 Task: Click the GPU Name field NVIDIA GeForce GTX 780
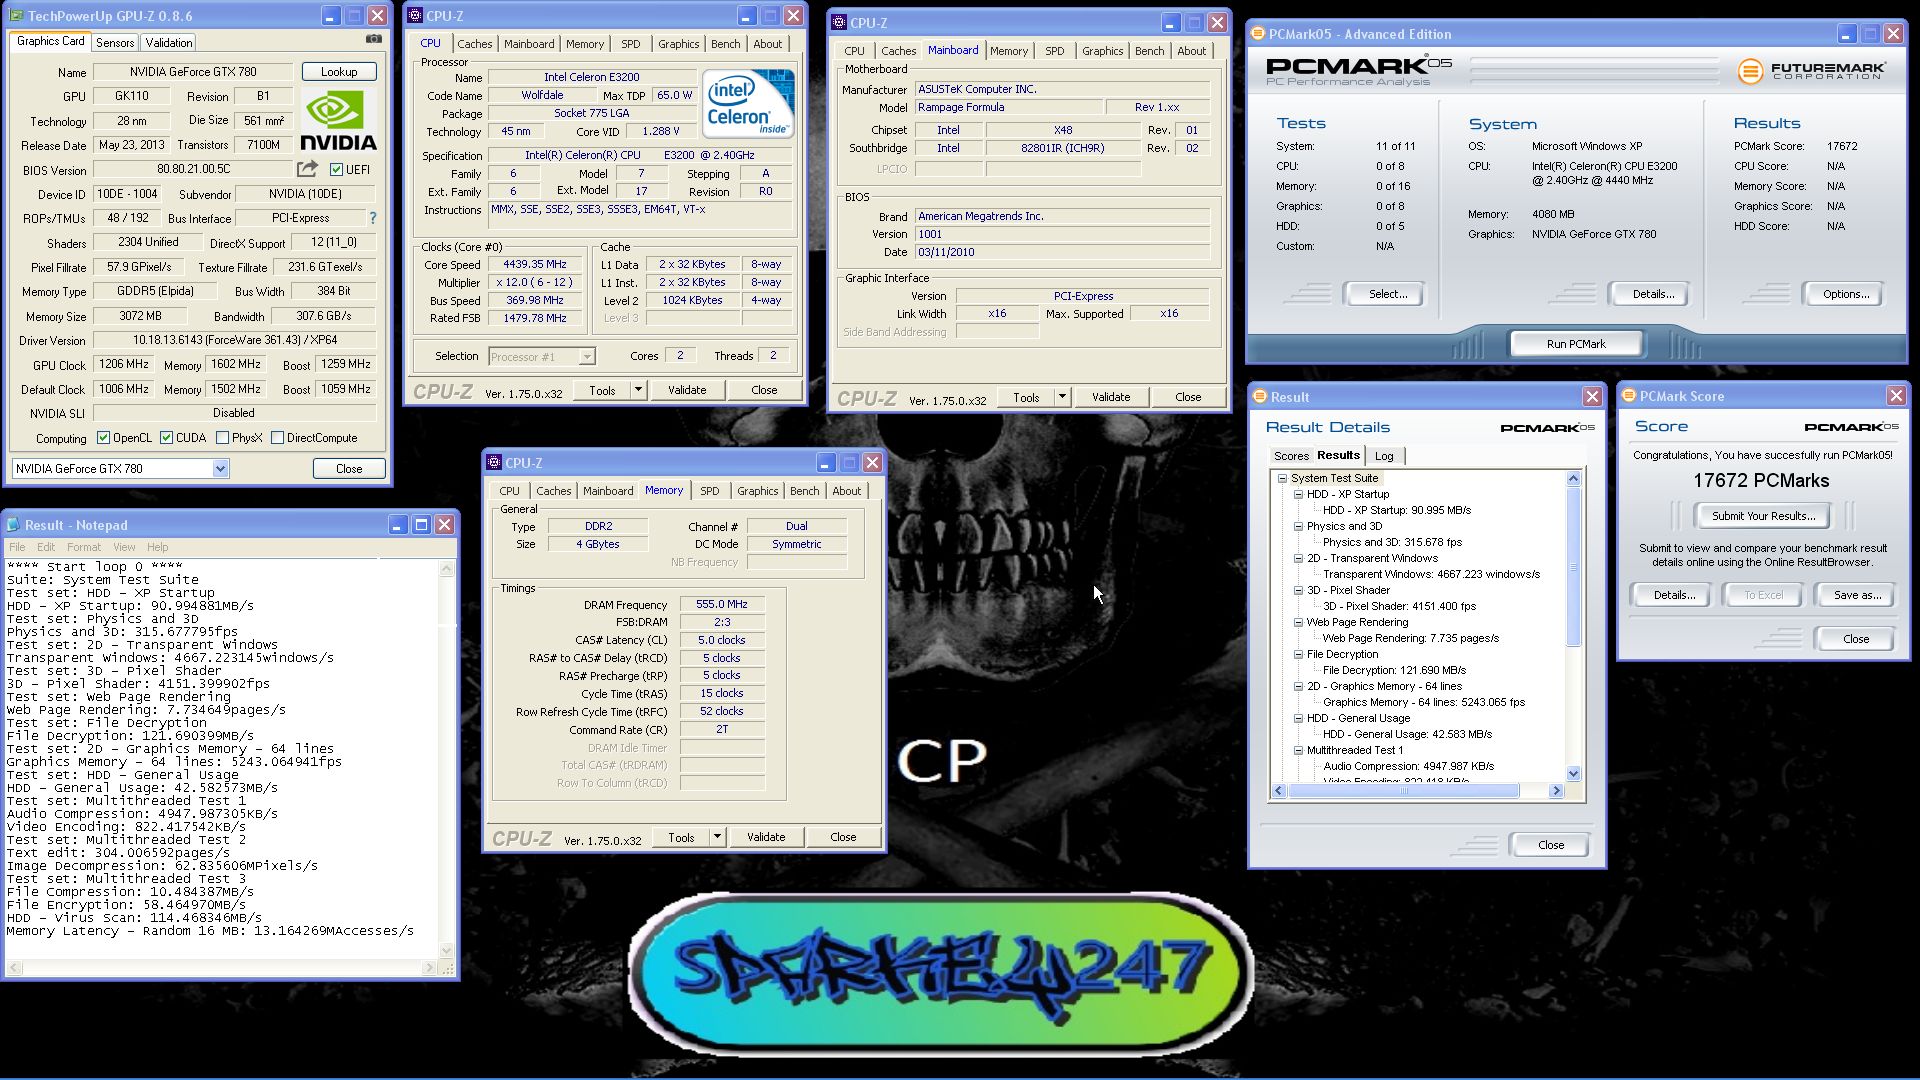(x=193, y=72)
